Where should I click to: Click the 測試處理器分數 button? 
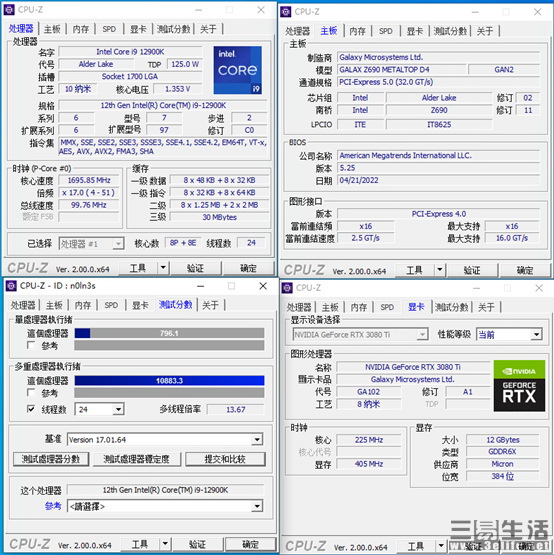[x=51, y=459]
